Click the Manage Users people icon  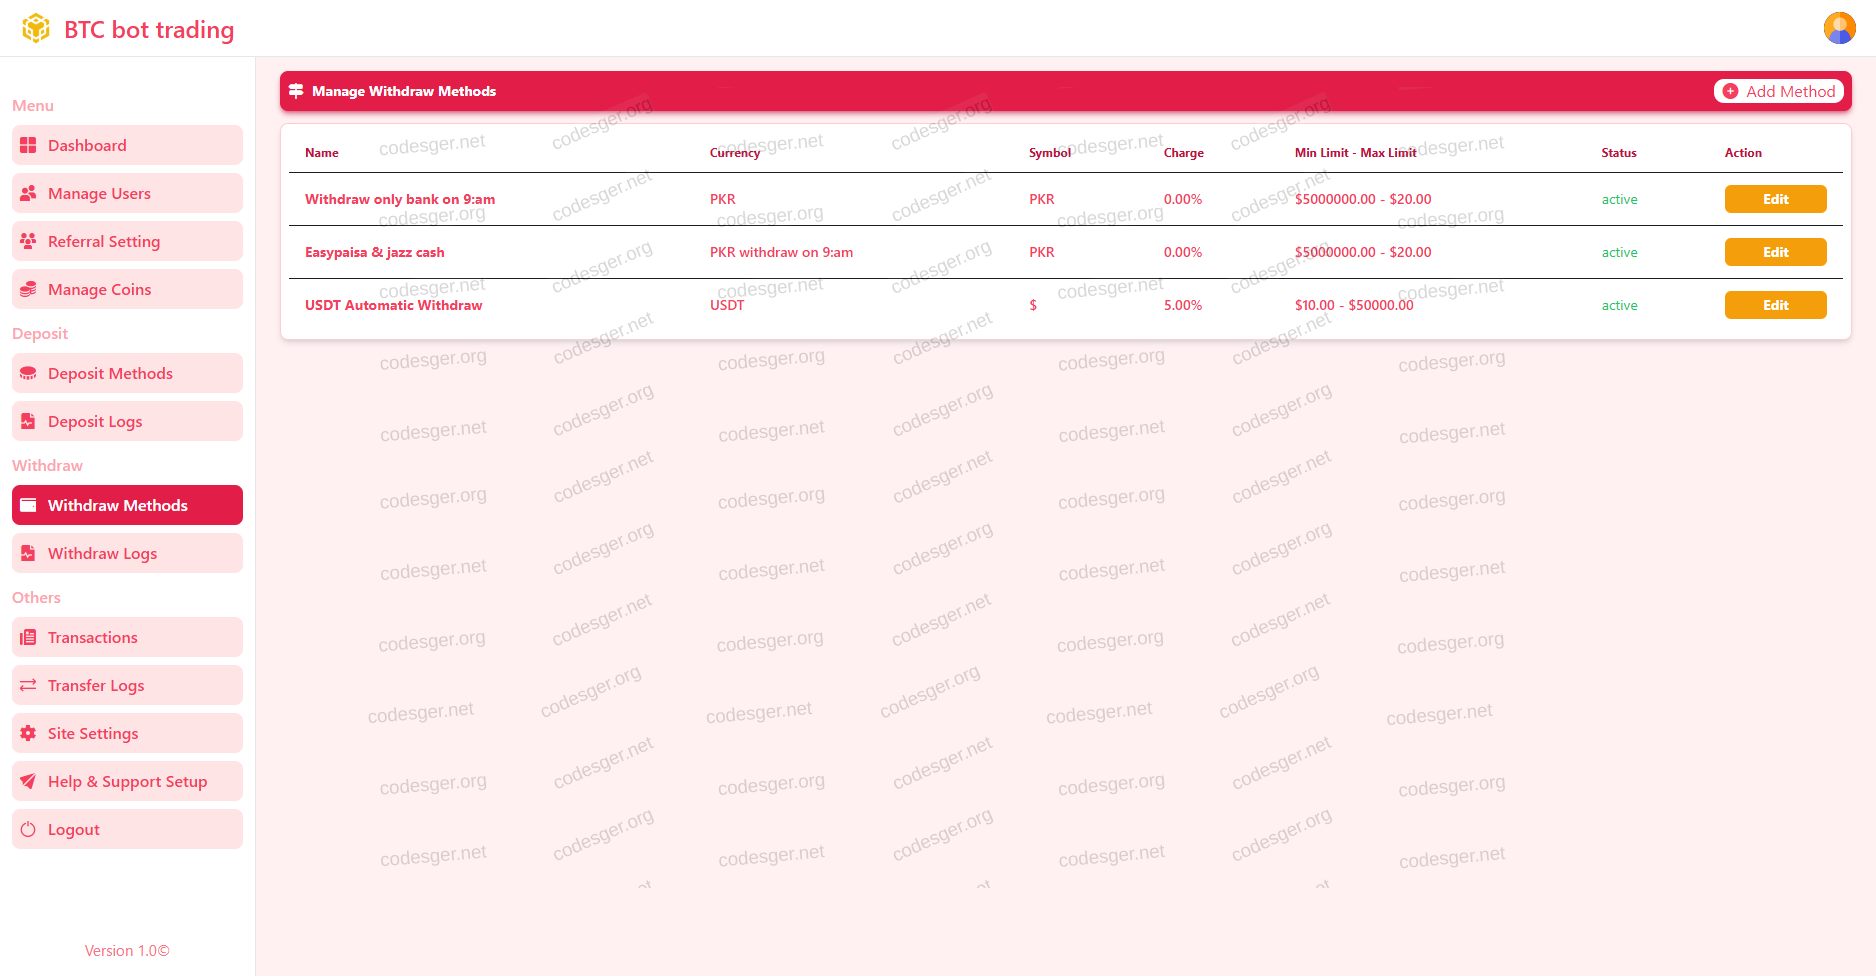28,193
